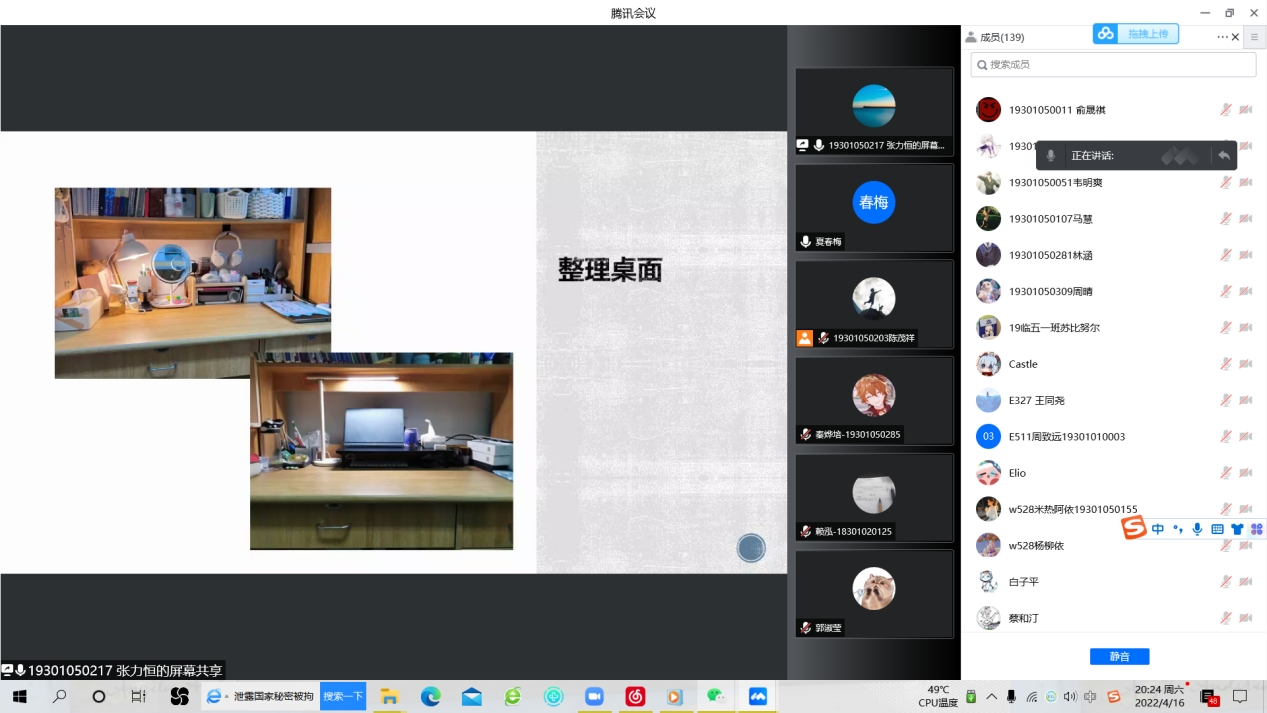Select 秦烨培-19301050285 video tile
1267x713 pixels.
[x=874, y=400]
